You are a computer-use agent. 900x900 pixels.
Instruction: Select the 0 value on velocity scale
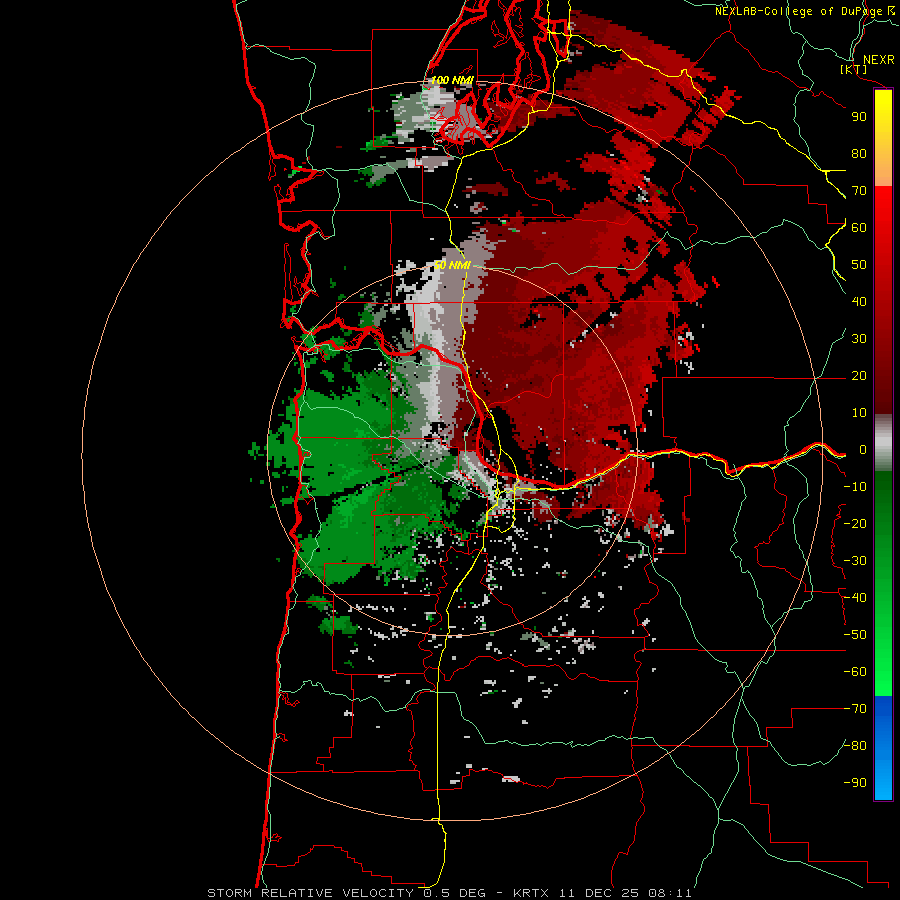click(x=863, y=450)
